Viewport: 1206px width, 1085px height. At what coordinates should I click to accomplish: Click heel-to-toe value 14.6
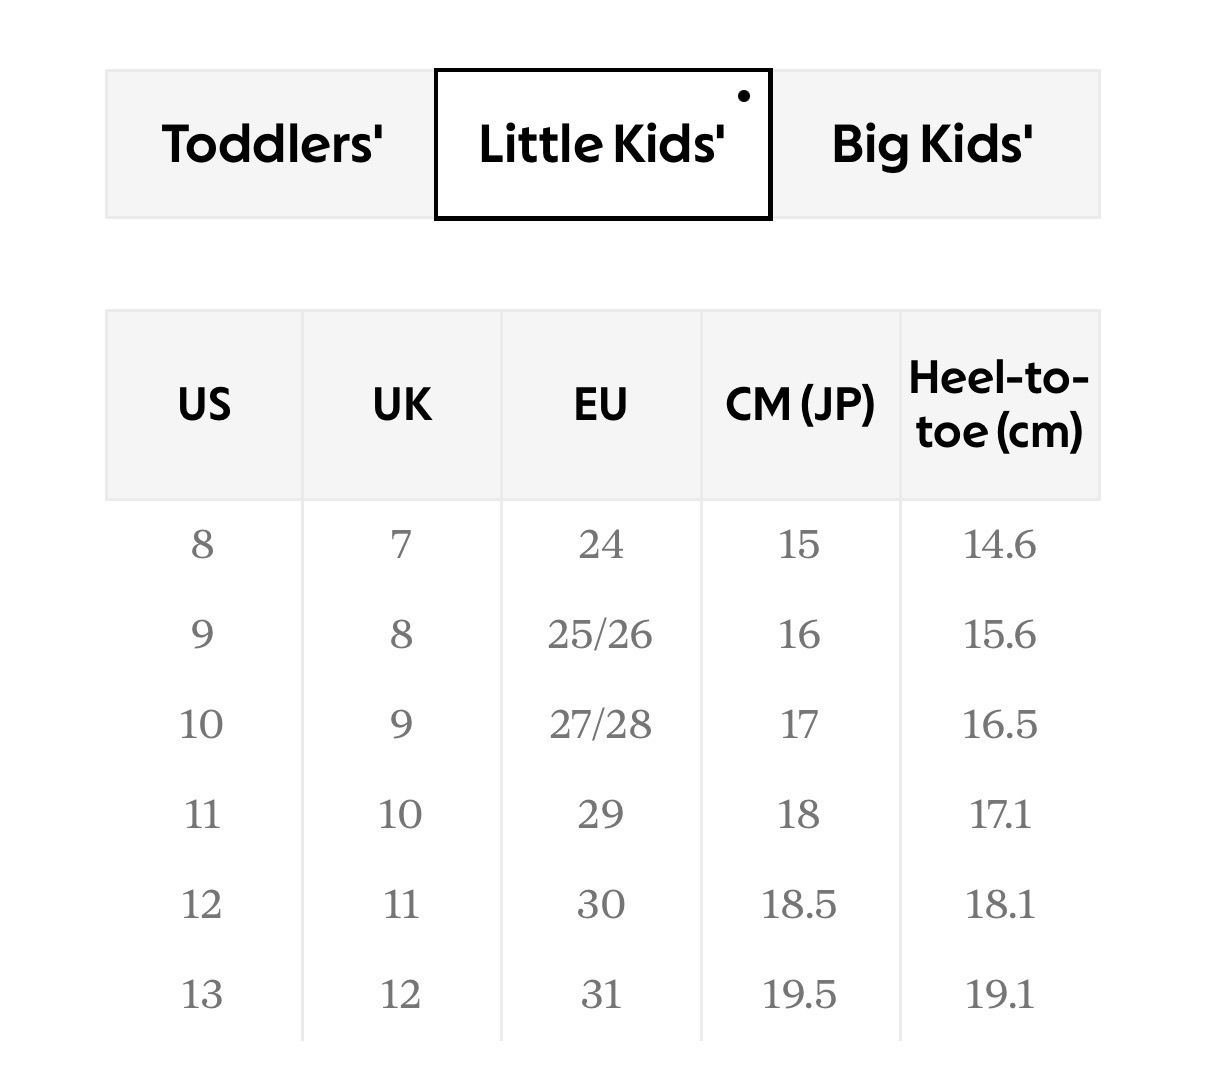click(999, 545)
